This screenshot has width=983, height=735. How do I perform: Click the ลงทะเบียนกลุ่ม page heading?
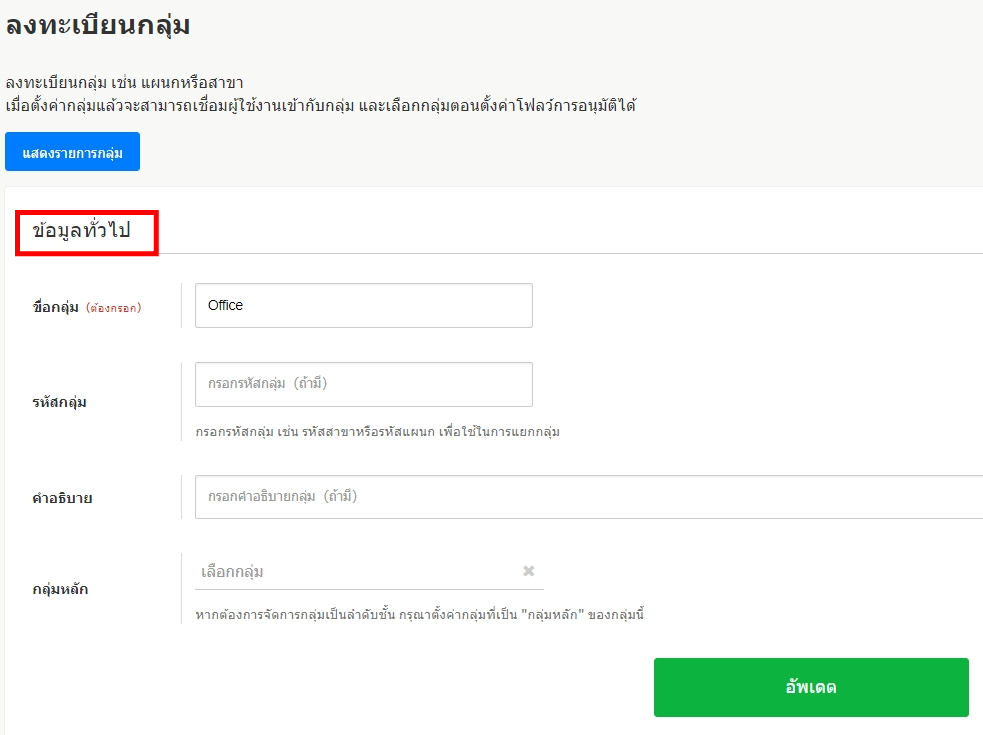[98, 27]
